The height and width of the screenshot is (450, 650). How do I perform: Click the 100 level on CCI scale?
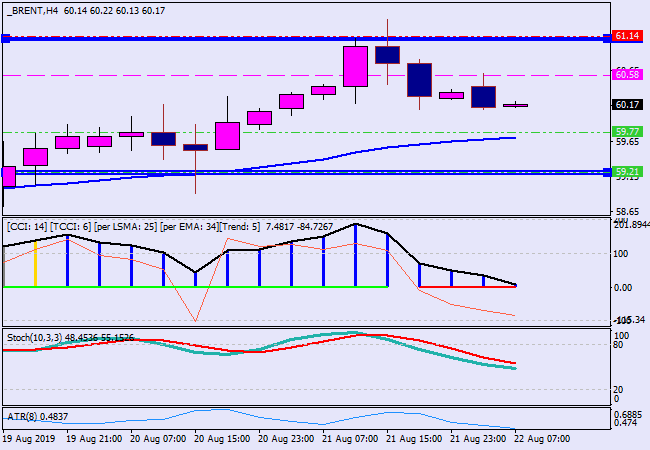tap(621, 253)
